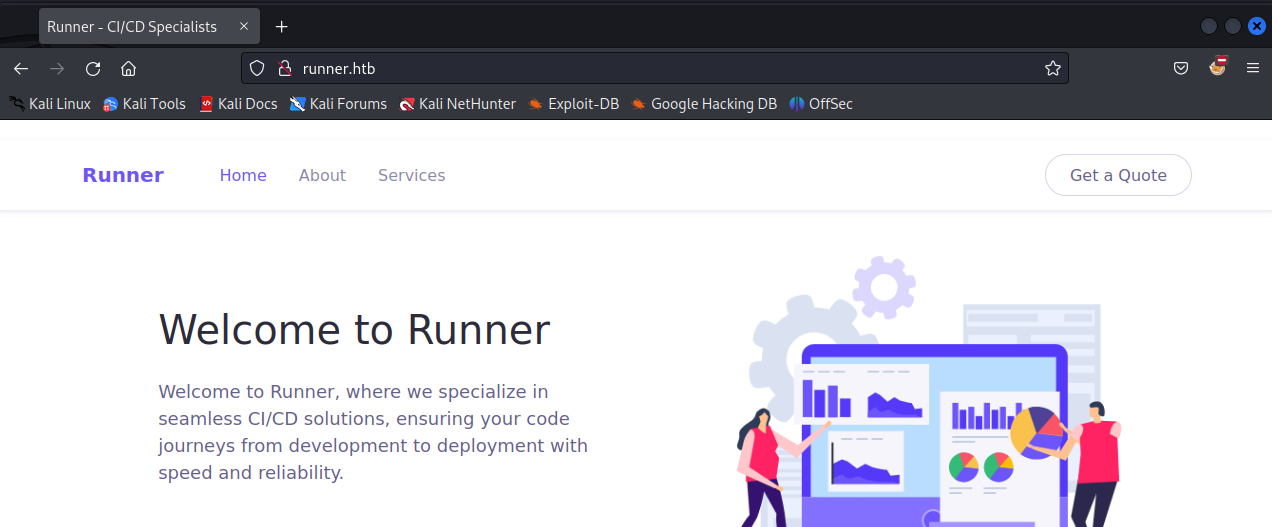Click the forward navigation arrow

[57, 68]
